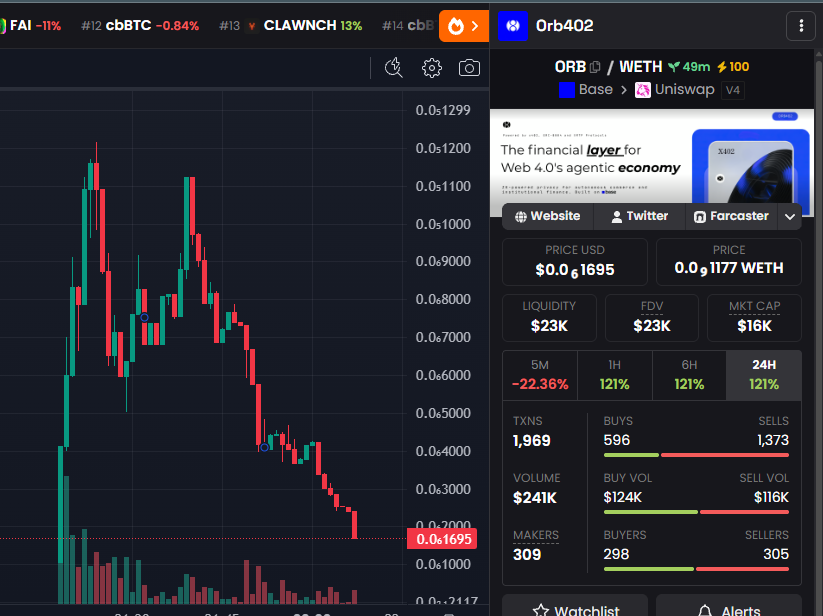
Task: Click the buy volume versus sell volume bar
Action: pos(696,512)
